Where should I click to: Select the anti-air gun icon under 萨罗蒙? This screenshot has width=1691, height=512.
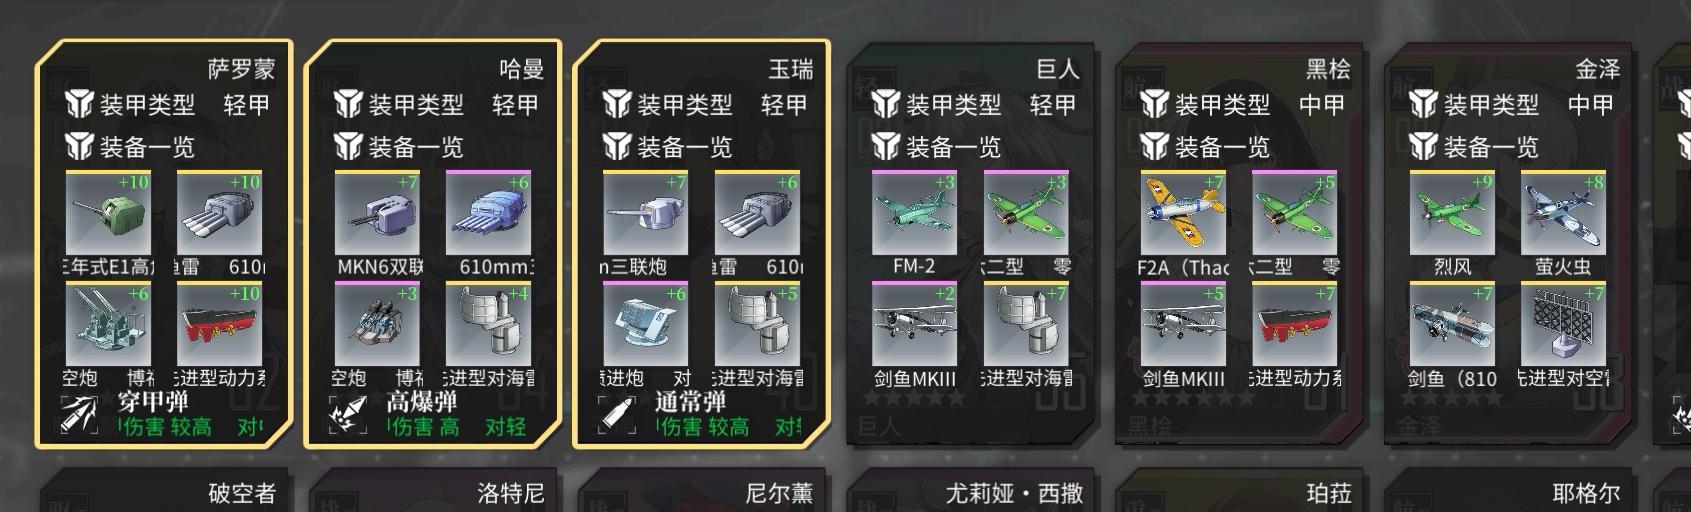108,324
